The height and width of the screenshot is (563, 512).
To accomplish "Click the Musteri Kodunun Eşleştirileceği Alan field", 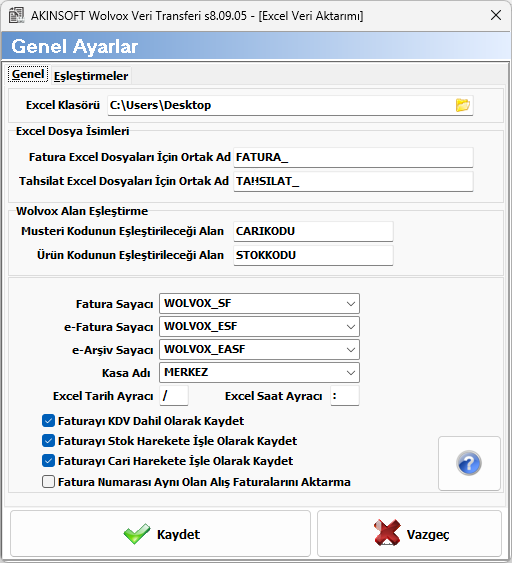I will coord(313,231).
